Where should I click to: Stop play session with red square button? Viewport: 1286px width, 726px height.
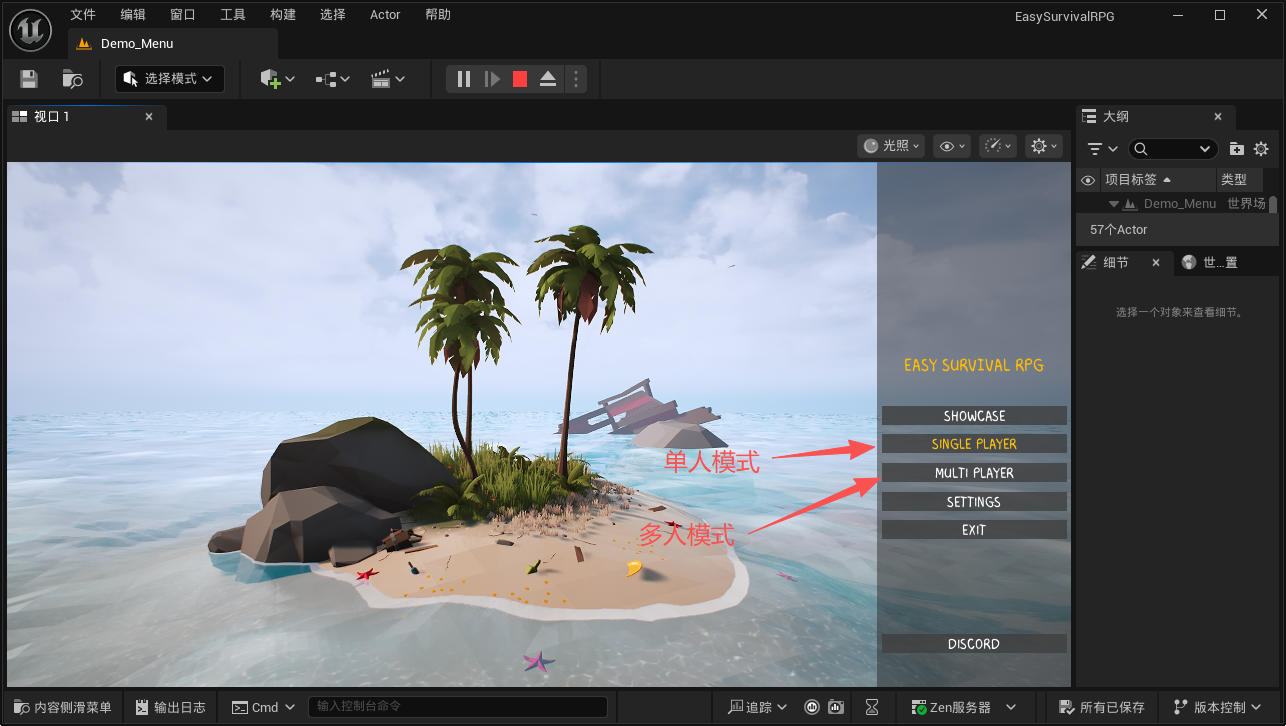click(520, 79)
